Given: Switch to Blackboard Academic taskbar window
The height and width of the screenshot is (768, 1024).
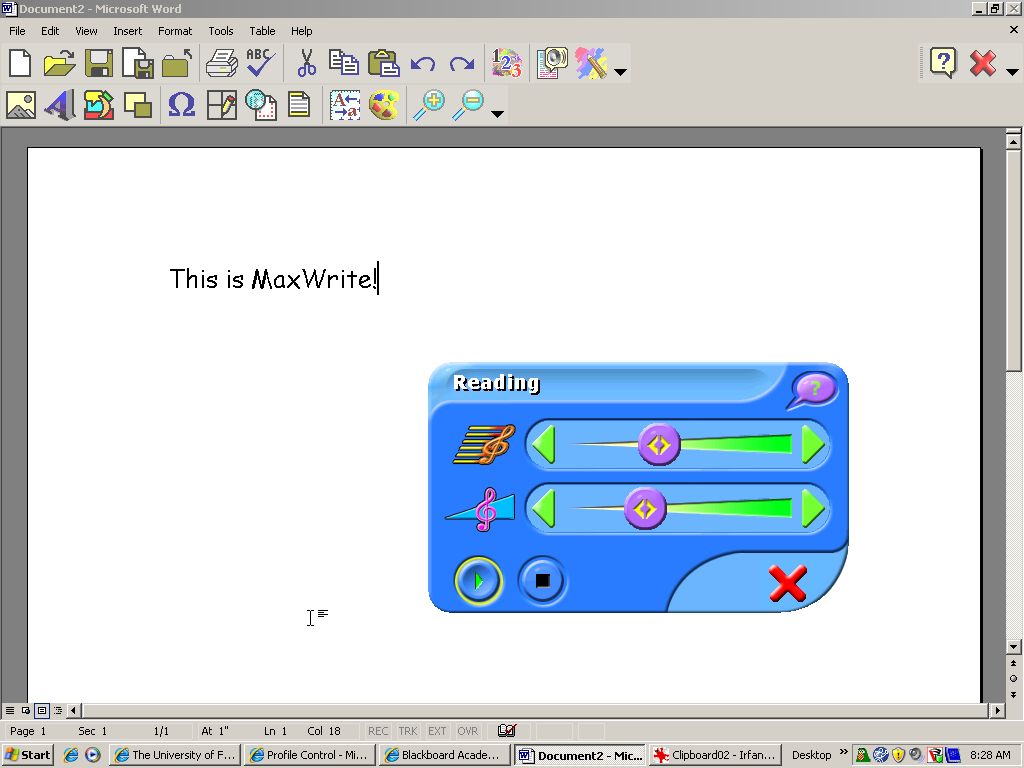Looking at the screenshot, I should [444, 755].
